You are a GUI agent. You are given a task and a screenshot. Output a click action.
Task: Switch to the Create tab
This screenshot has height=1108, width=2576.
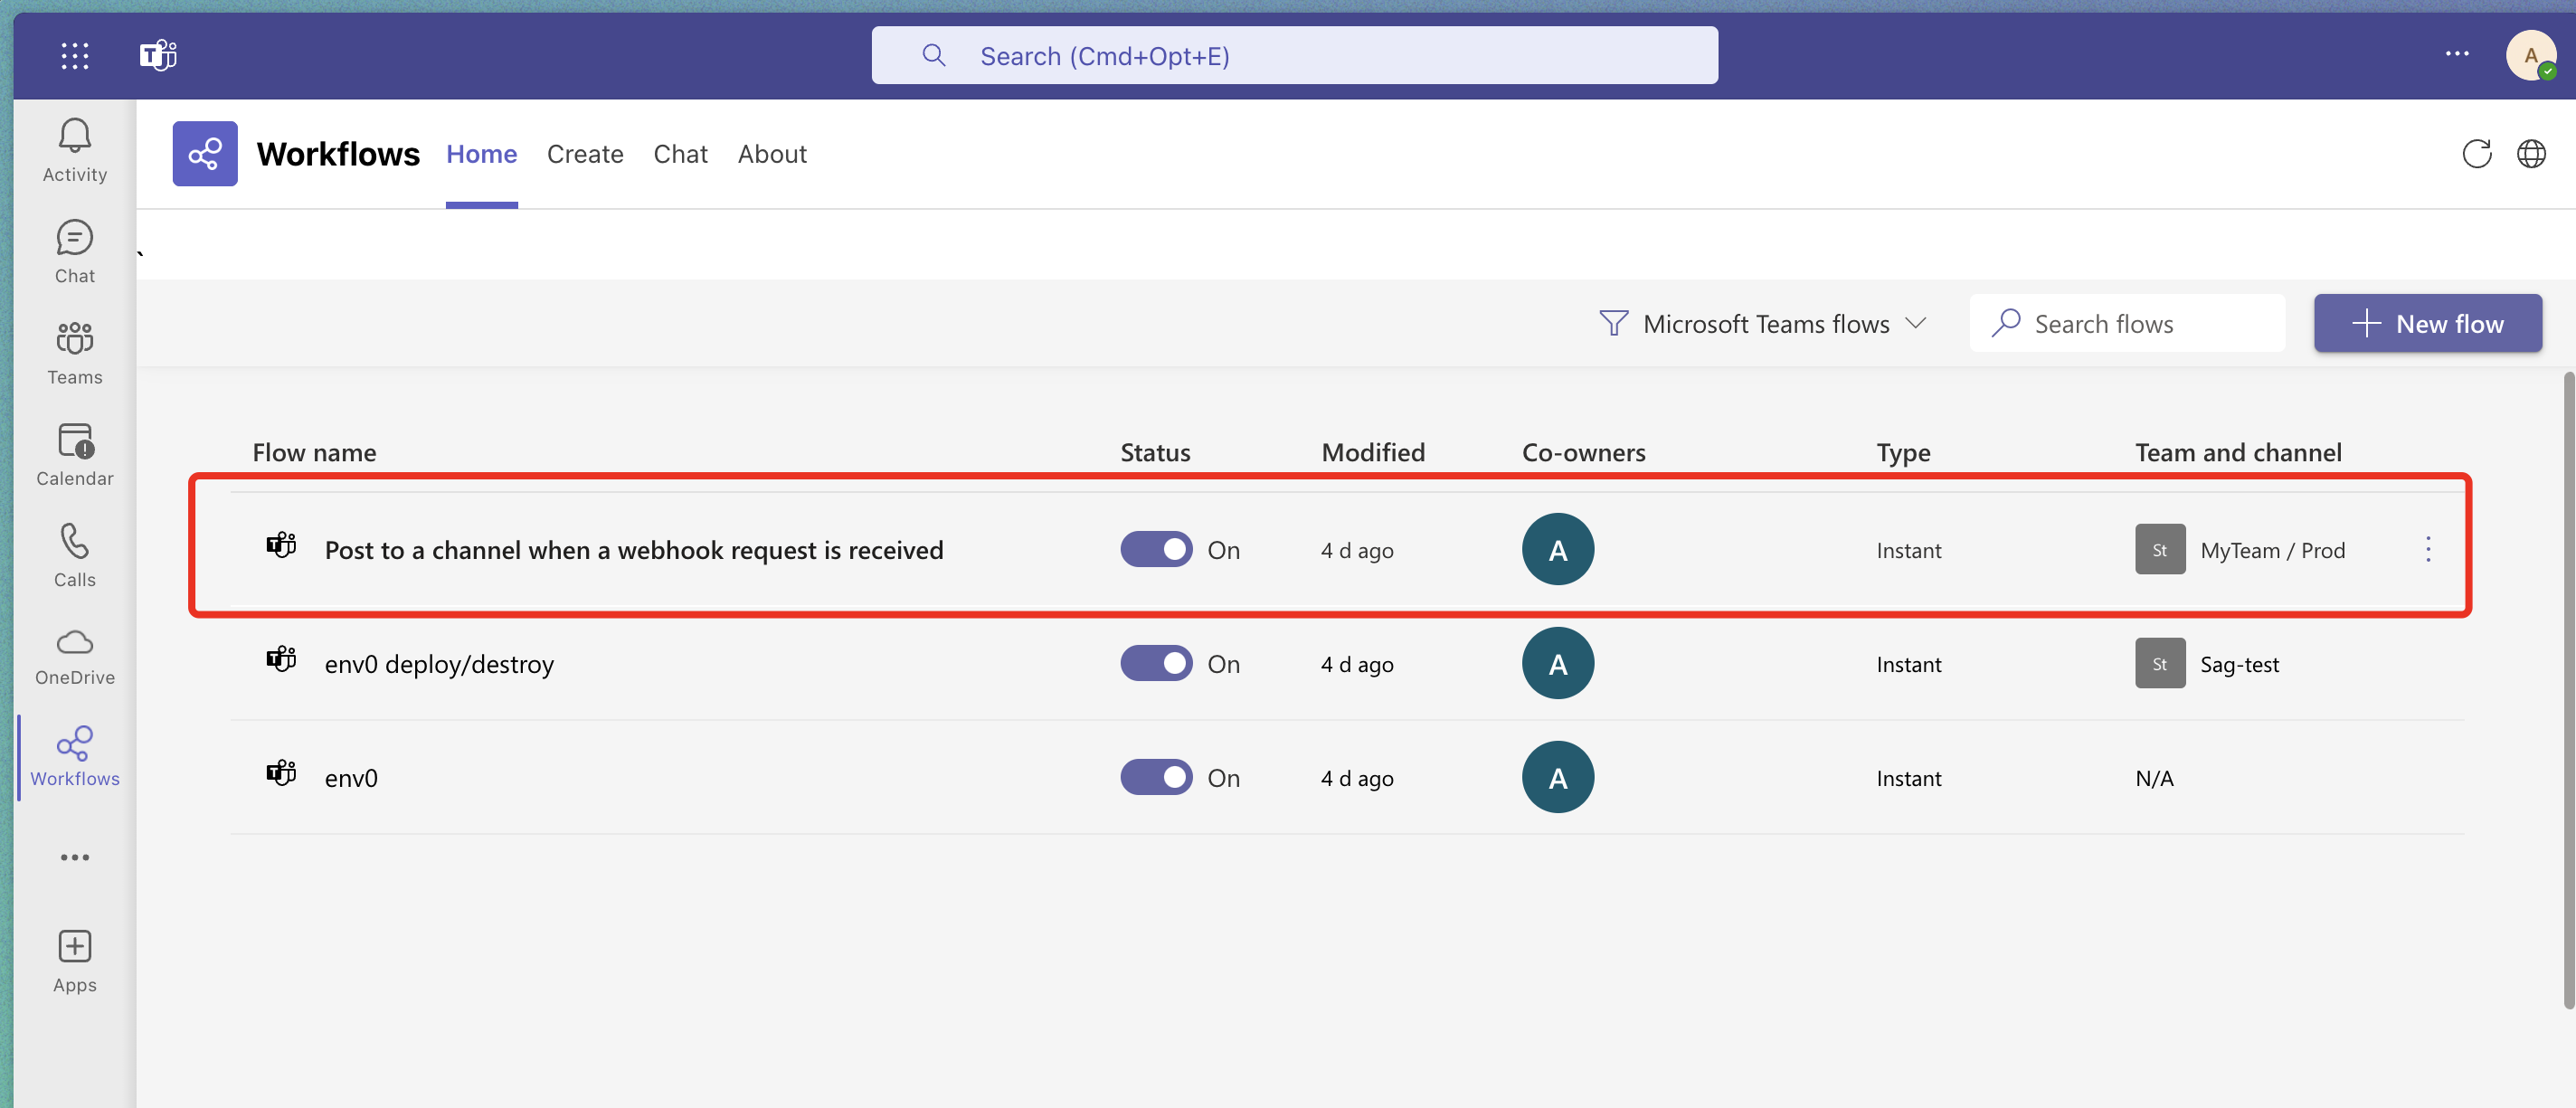pos(585,154)
